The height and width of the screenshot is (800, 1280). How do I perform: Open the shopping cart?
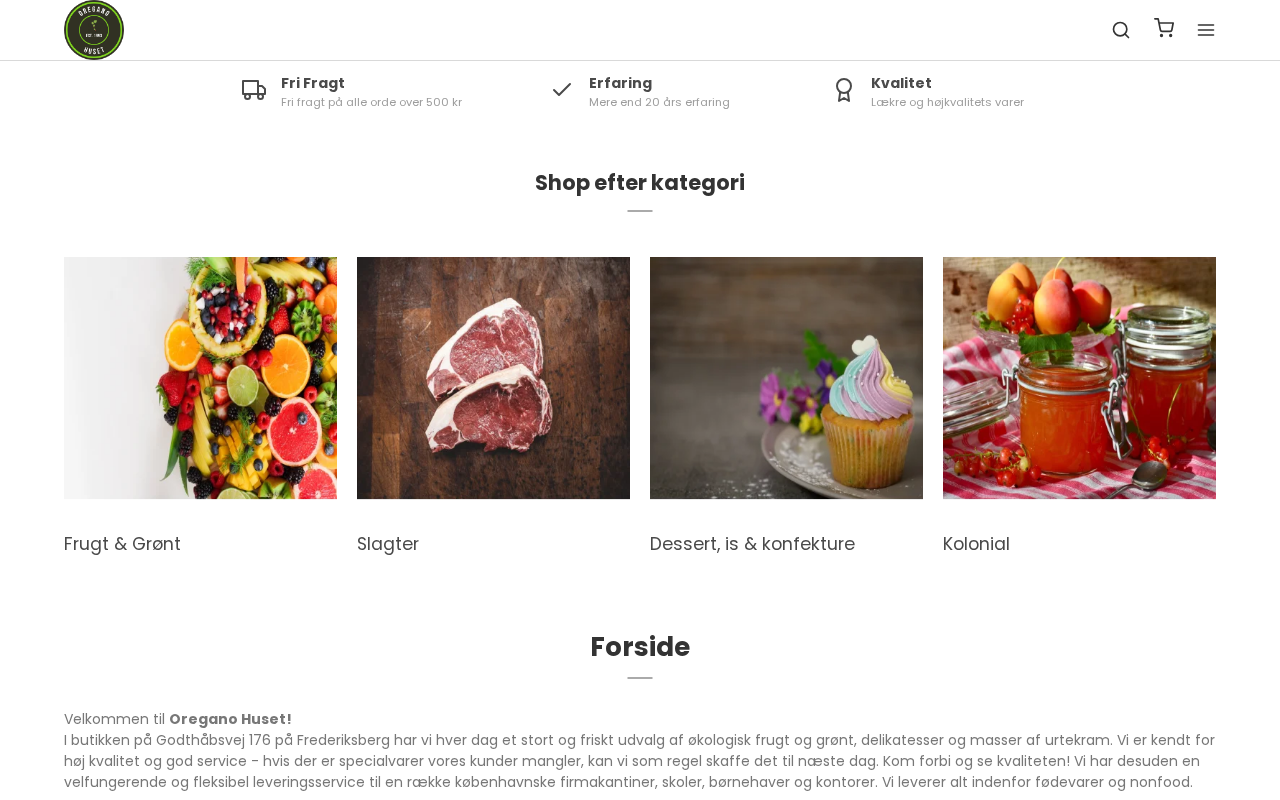(x=1164, y=28)
